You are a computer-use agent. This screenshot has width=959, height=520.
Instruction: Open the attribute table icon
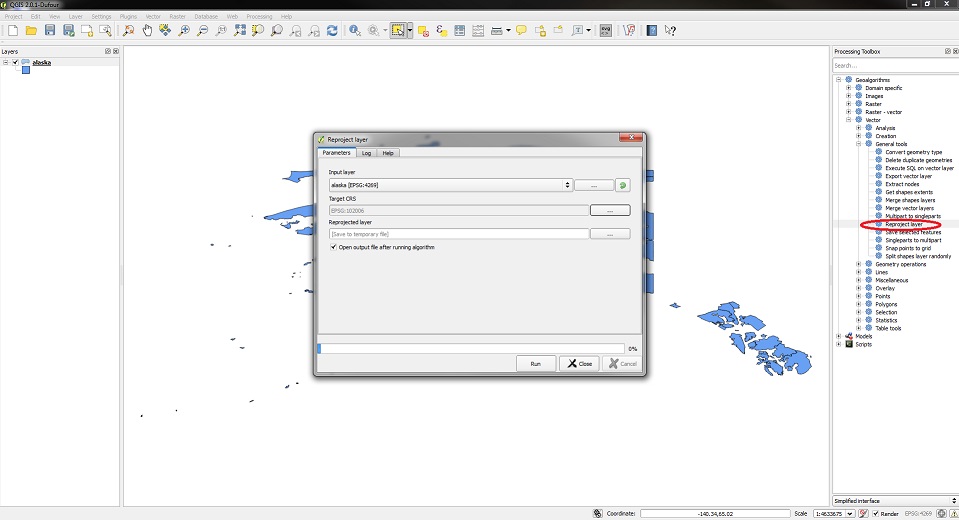click(460, 30)
